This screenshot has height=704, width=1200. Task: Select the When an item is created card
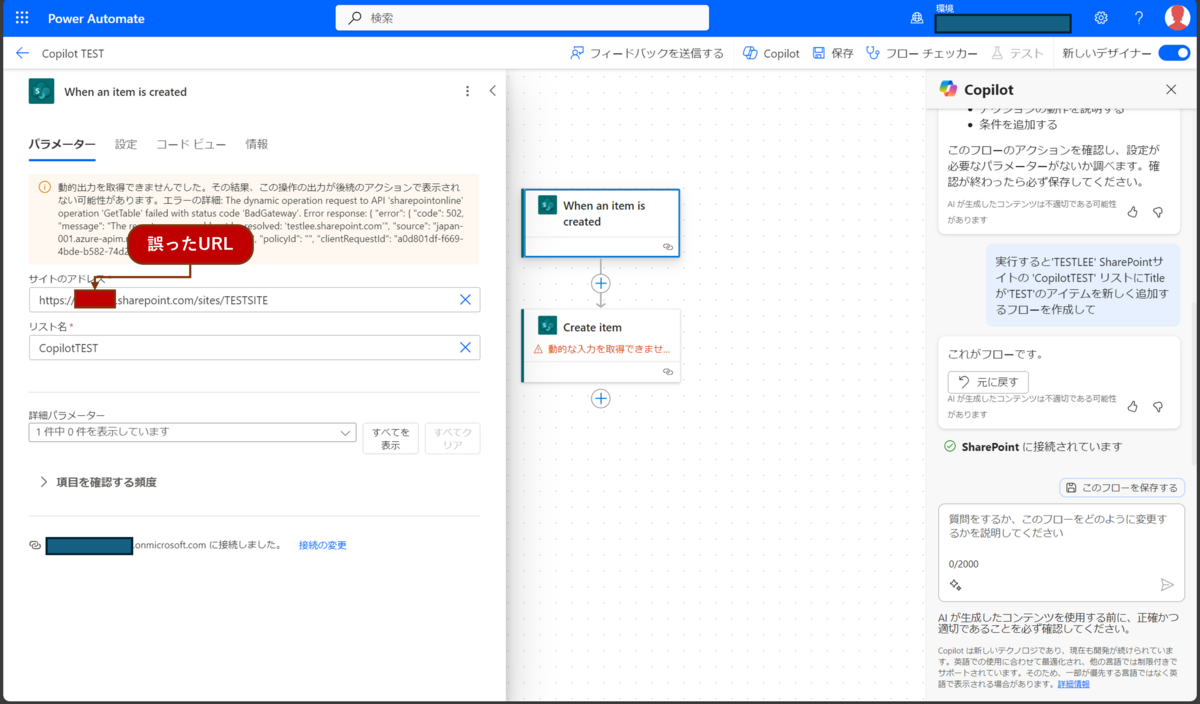pos(601,222)
